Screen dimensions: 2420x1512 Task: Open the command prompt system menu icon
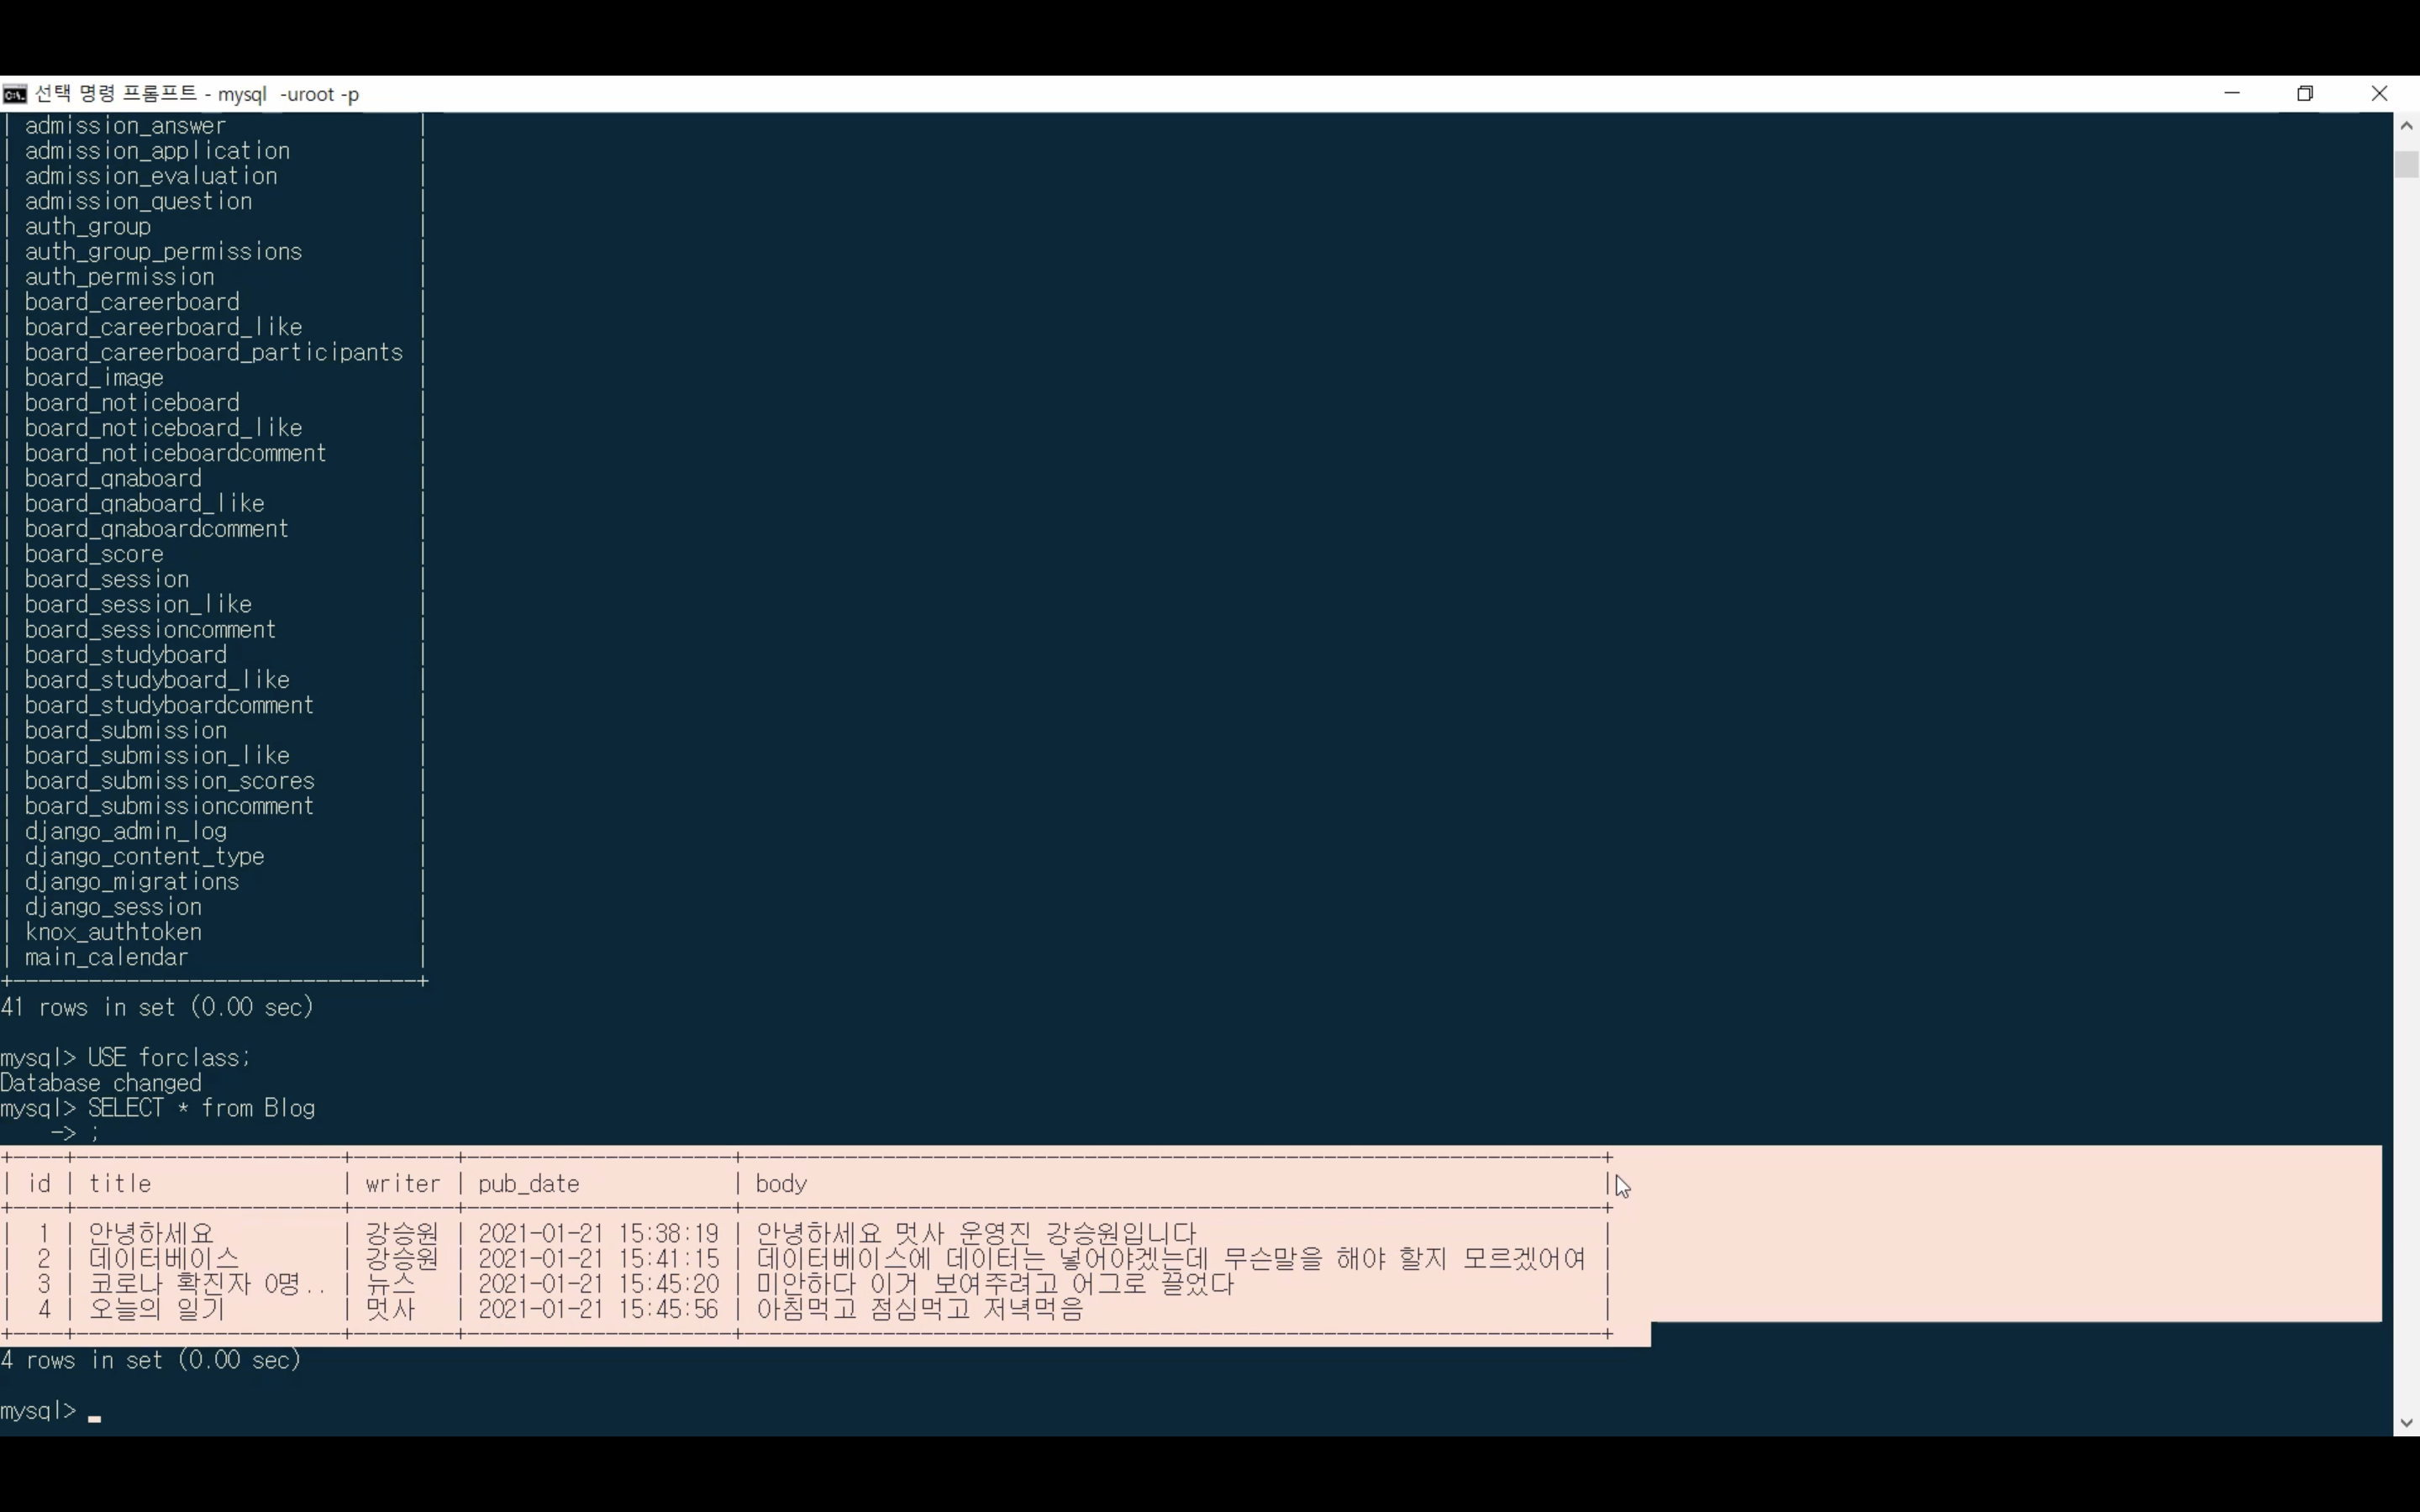tap(14, 94)
